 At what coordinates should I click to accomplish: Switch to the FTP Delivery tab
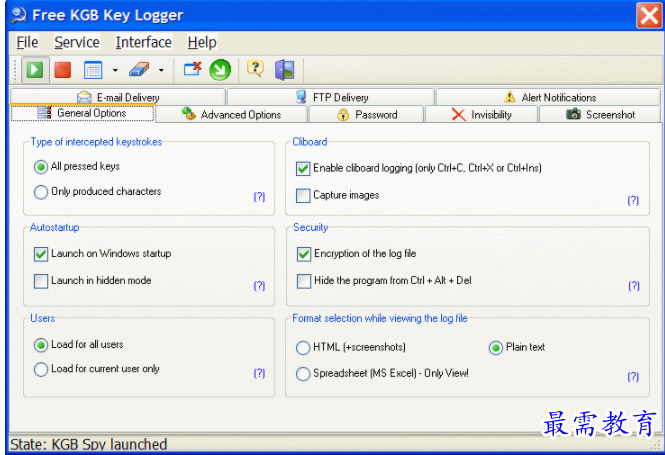331,97
